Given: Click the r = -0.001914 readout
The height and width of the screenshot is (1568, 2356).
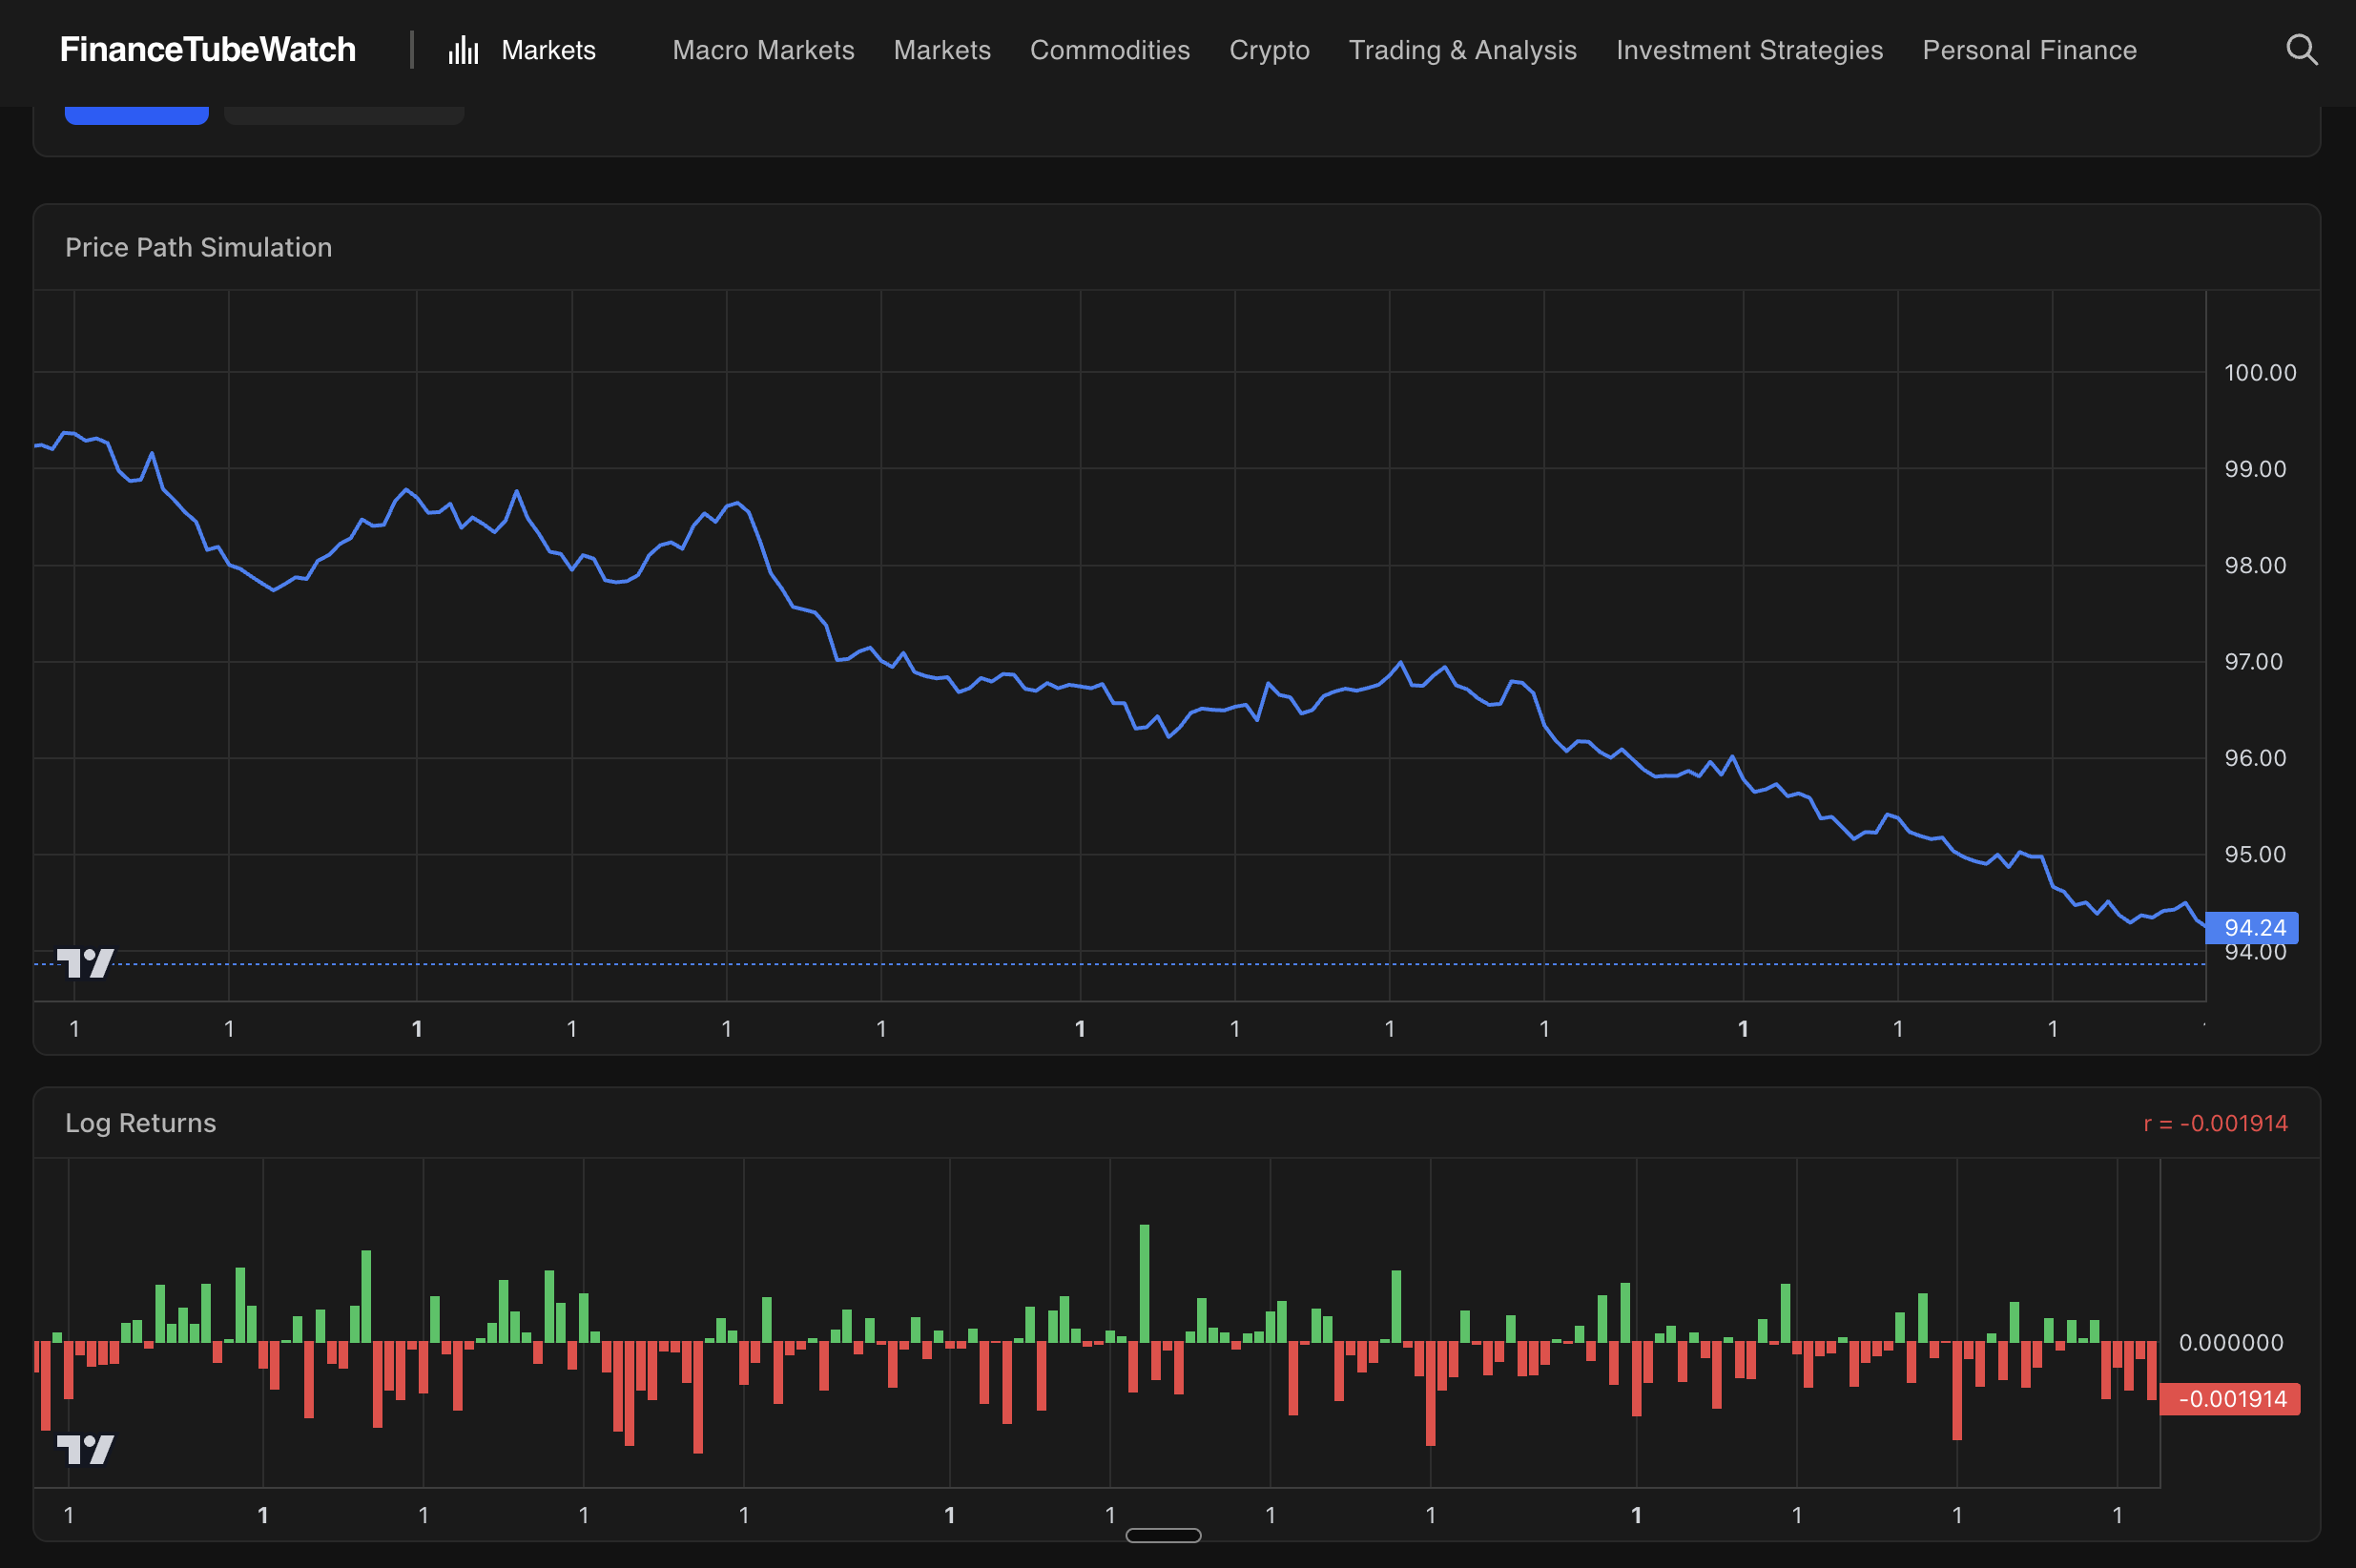Looking at the screenshot, I should tap(2215, 1123).
